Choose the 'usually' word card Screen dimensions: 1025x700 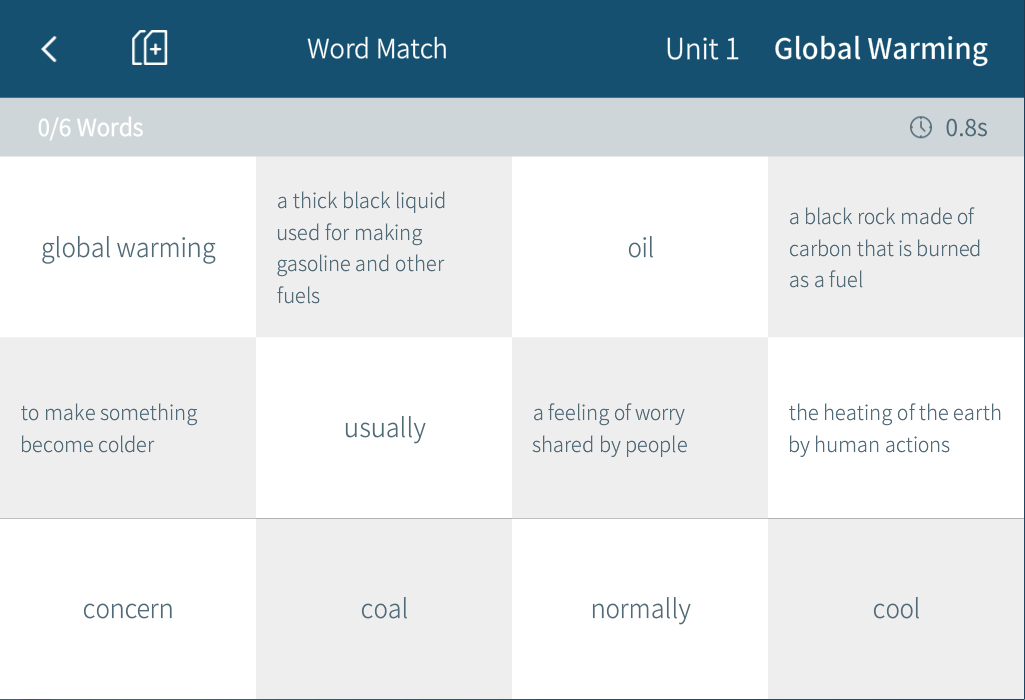(x=384, y=428)
